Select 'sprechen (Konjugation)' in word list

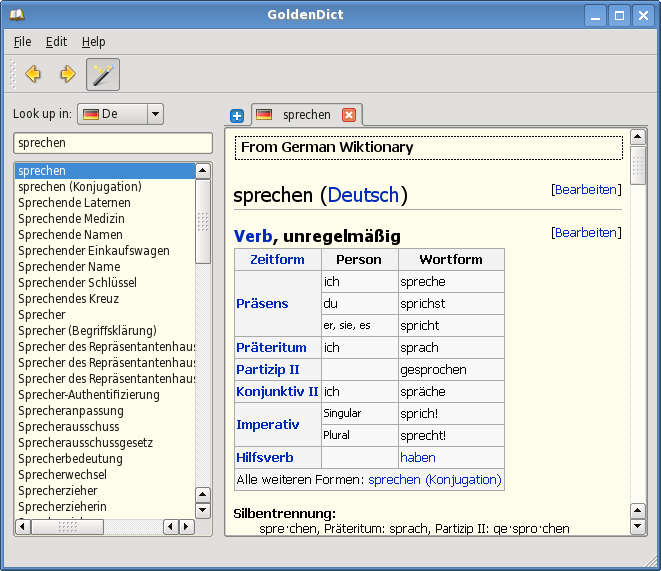tap(80, 187)
